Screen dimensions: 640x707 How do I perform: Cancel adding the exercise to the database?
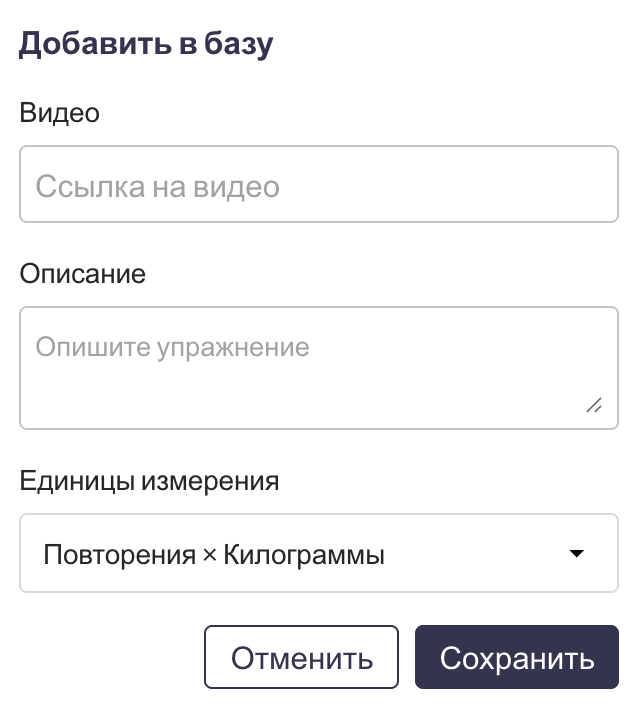click(x=301, y=658)
